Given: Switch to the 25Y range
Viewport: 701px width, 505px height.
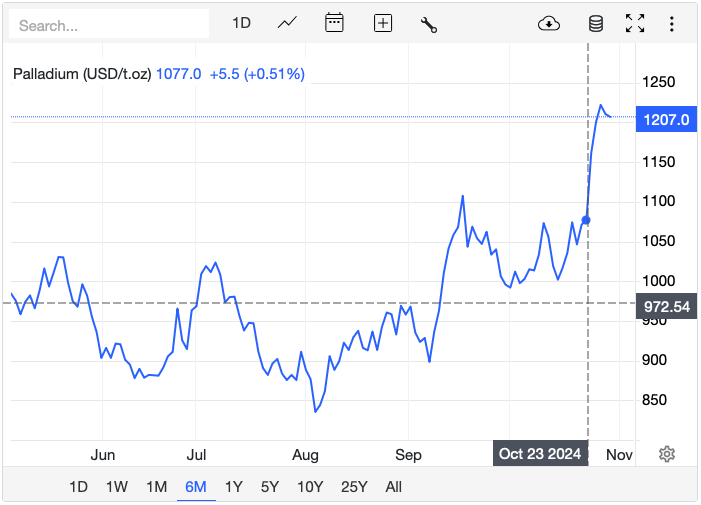Looking at the screenshot, I should click(x=354, y=486).
